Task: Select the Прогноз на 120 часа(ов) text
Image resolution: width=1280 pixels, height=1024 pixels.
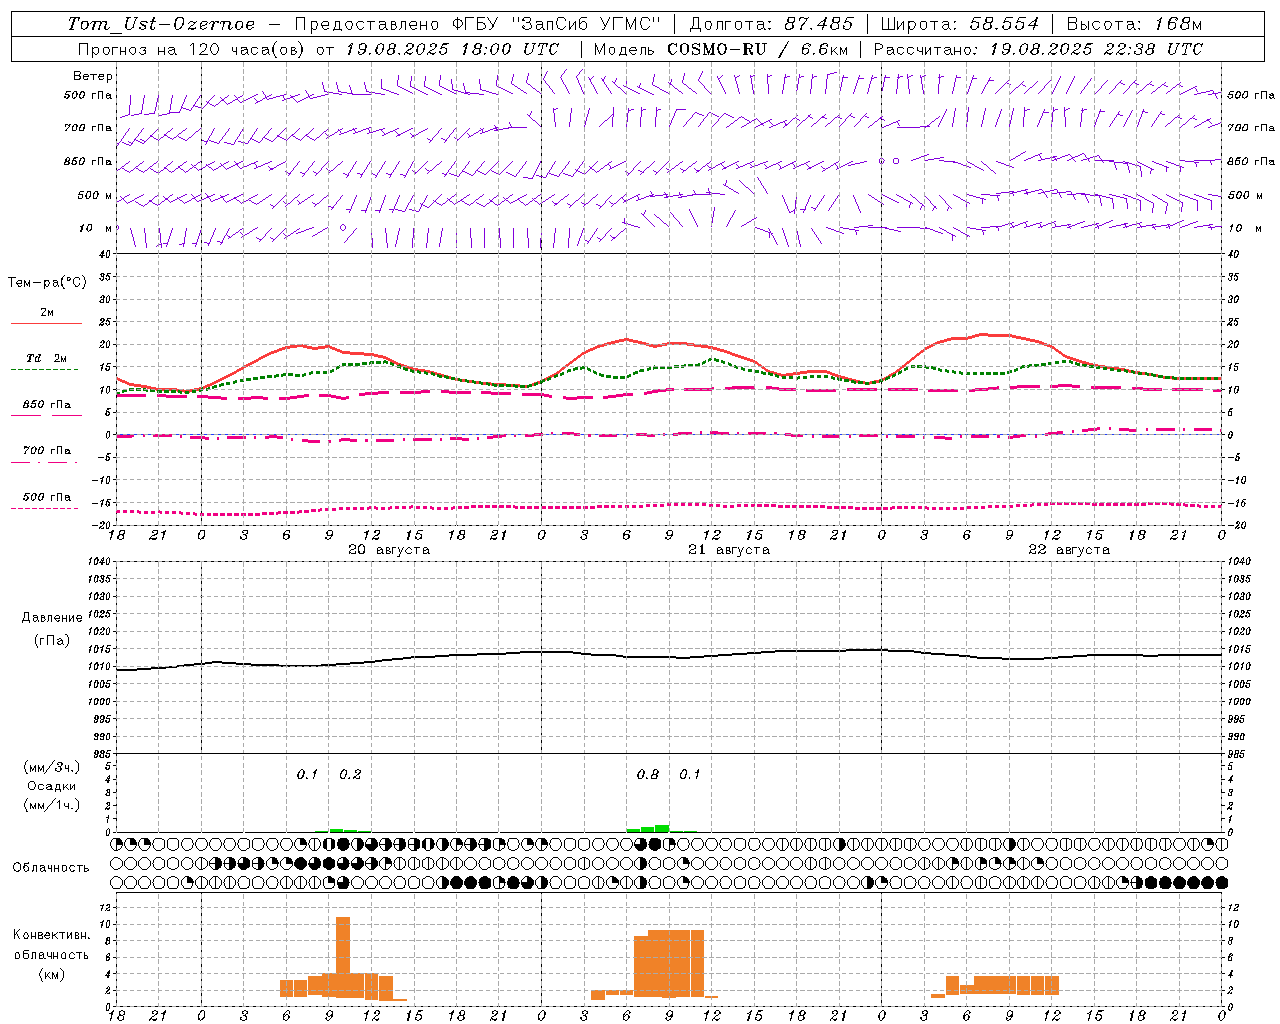Action: coord(193,49)
